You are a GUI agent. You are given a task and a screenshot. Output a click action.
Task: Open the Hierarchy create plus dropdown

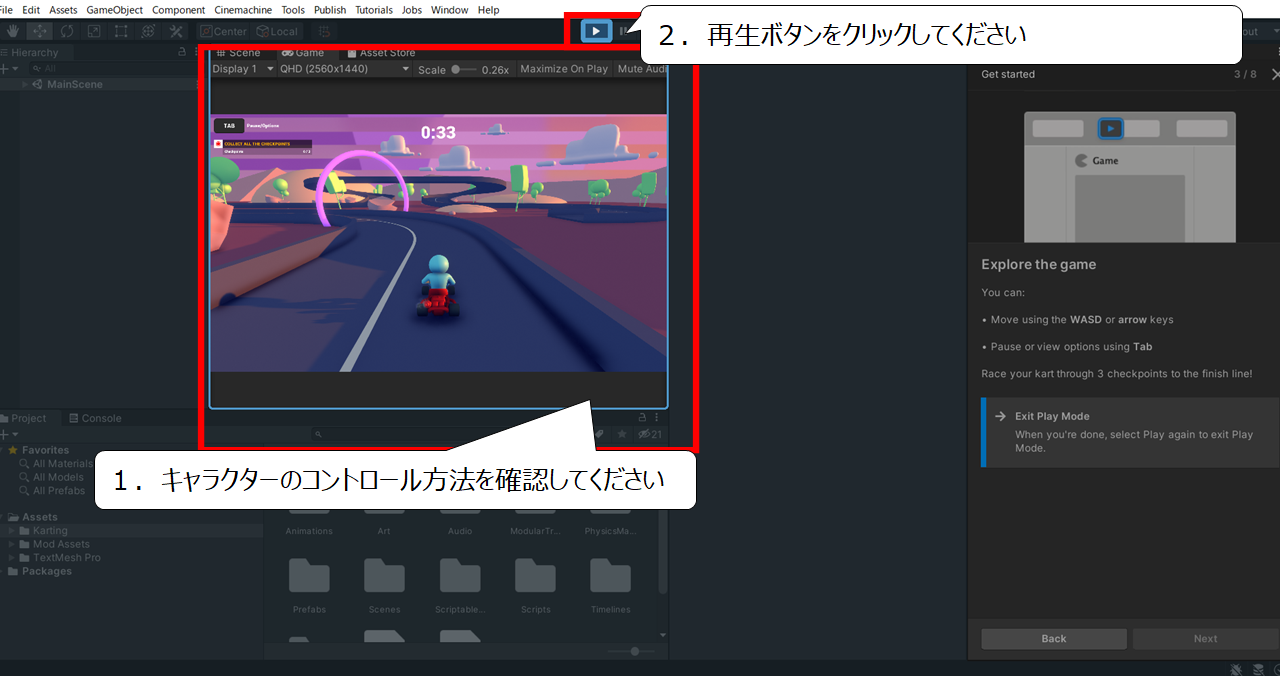point(9,68)
